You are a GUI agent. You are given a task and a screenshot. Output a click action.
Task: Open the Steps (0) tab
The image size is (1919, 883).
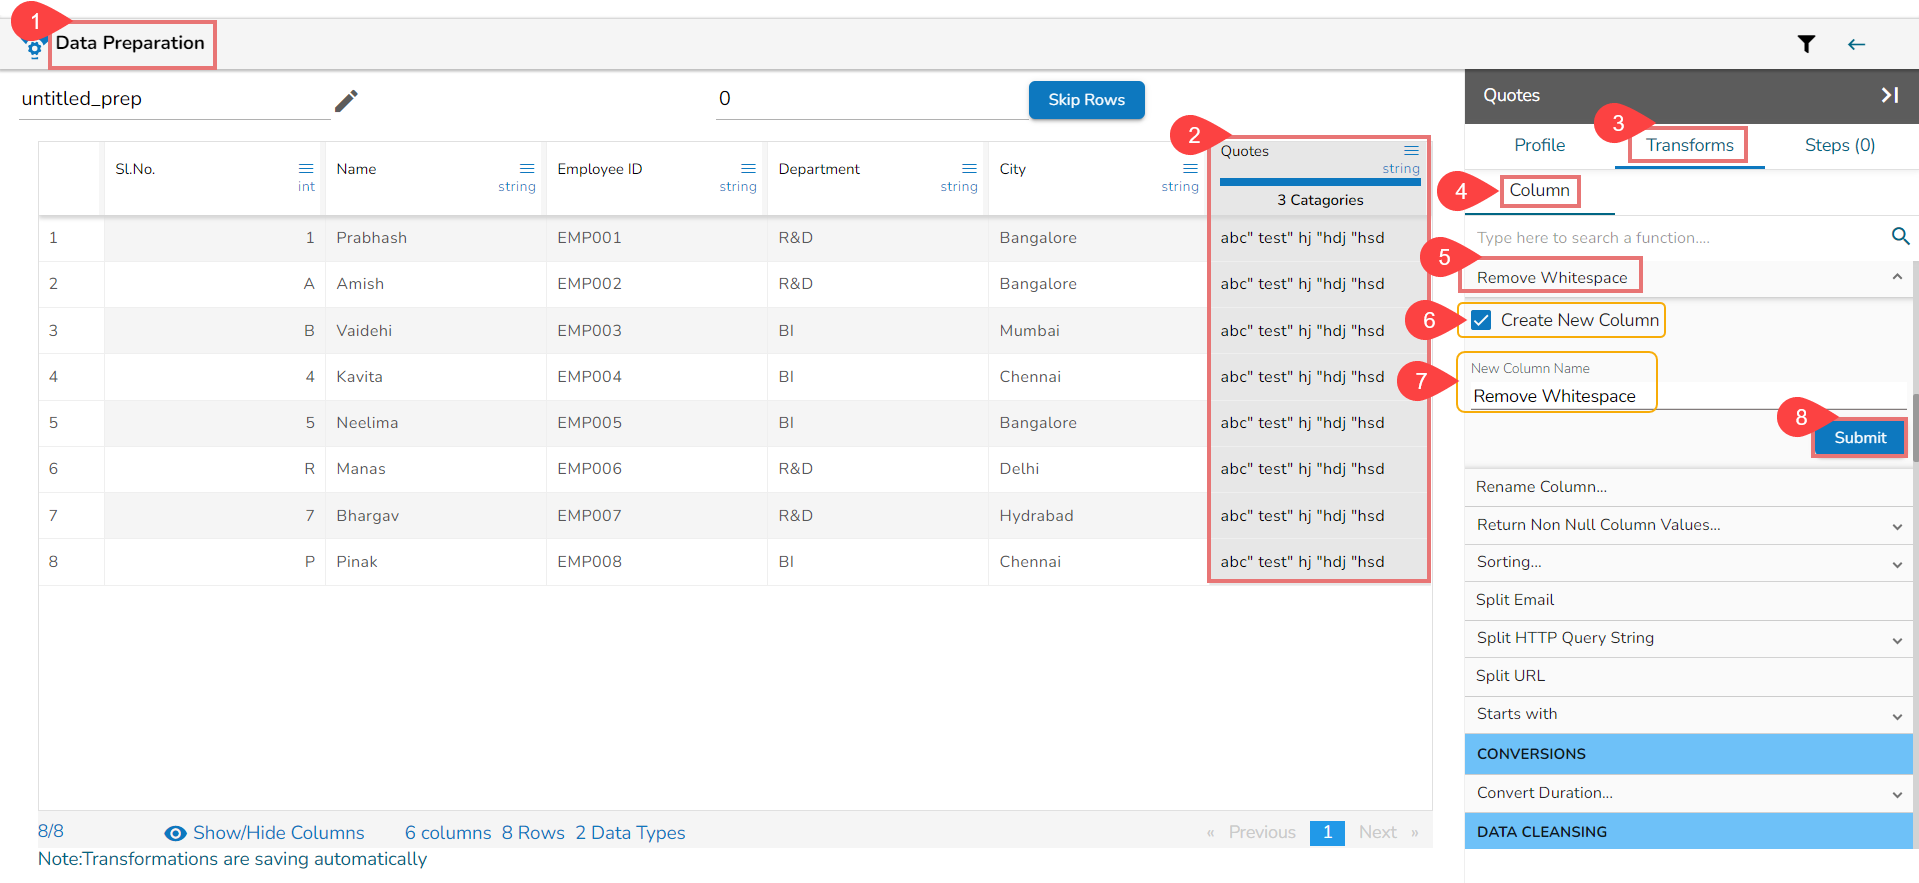(1839, 145)
